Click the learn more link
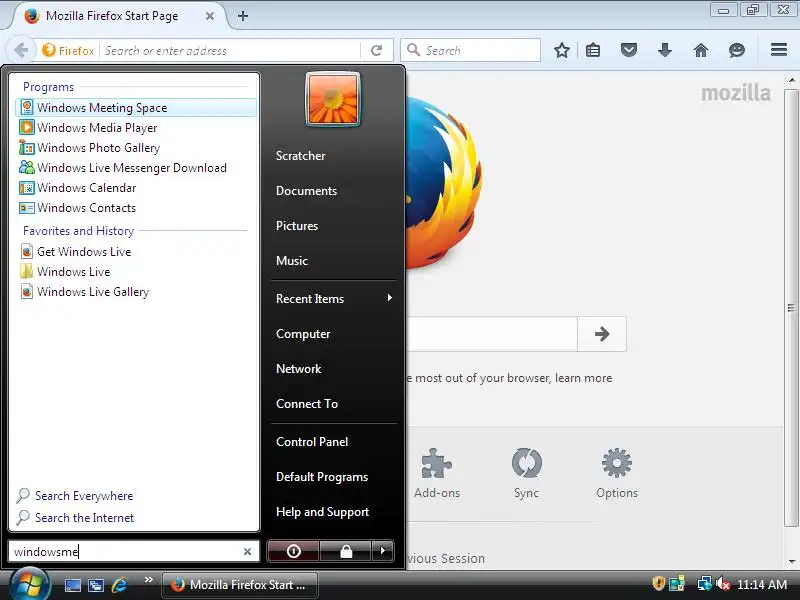800x600 pixels. (x=583, y=378)
